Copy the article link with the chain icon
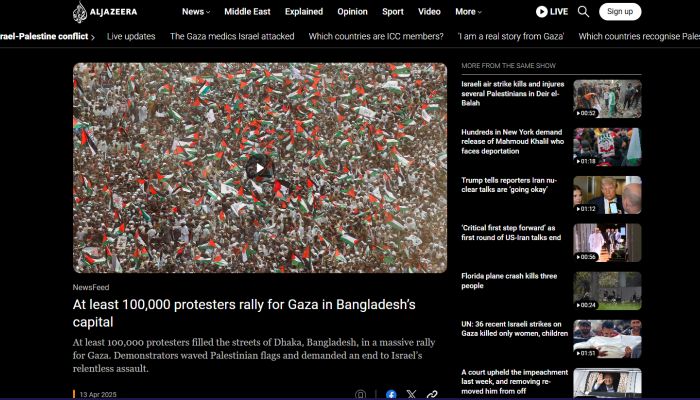 click(x=432, y=395)
